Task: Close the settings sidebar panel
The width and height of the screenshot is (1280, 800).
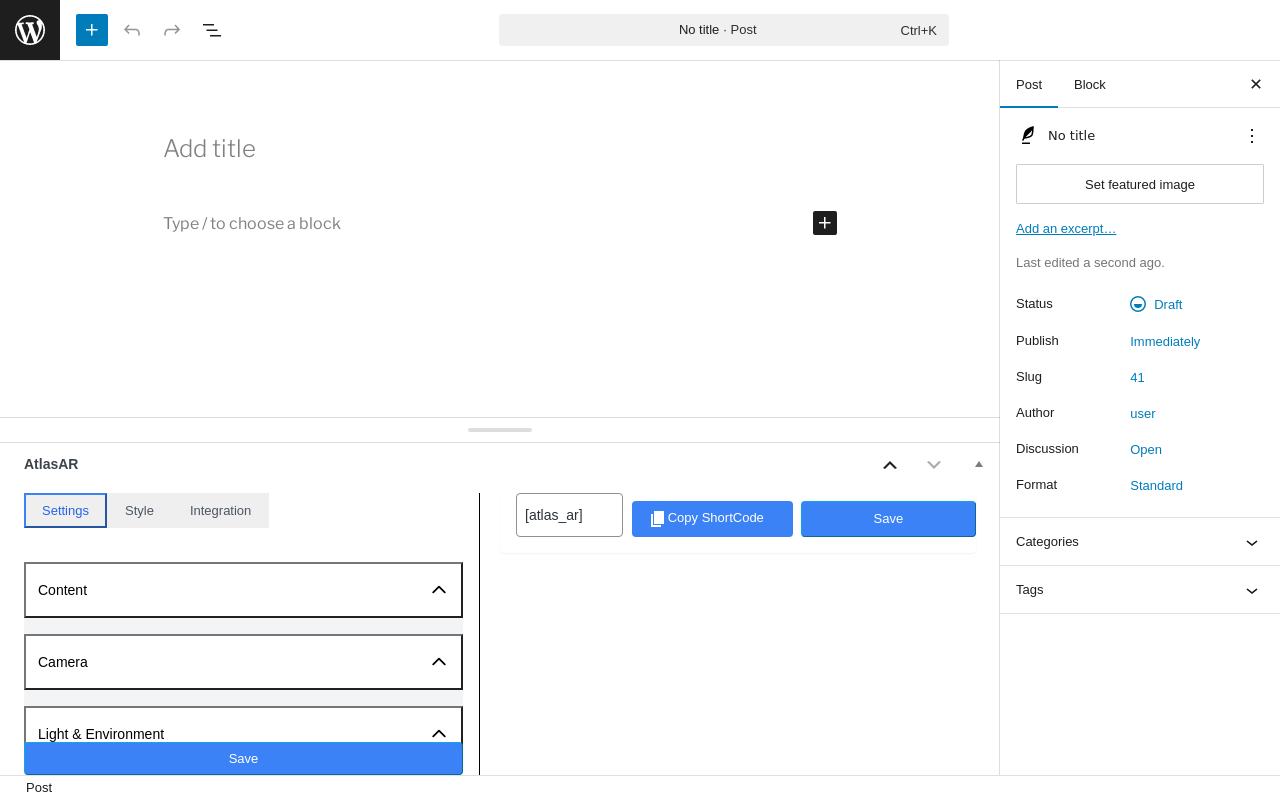Action: (1256, 84)
